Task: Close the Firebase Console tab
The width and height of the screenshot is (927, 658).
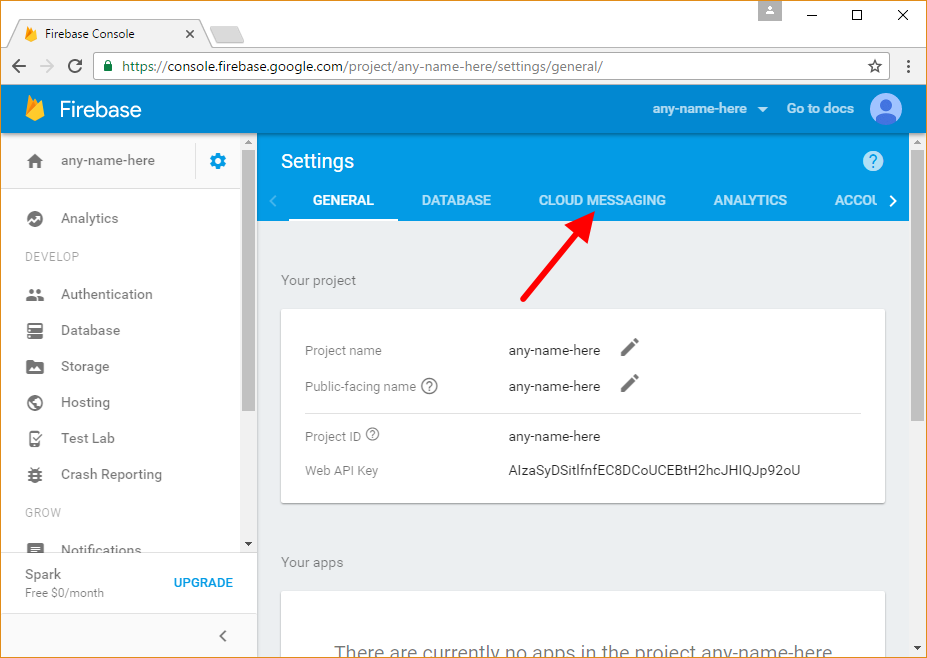Action: pos(190,34)
